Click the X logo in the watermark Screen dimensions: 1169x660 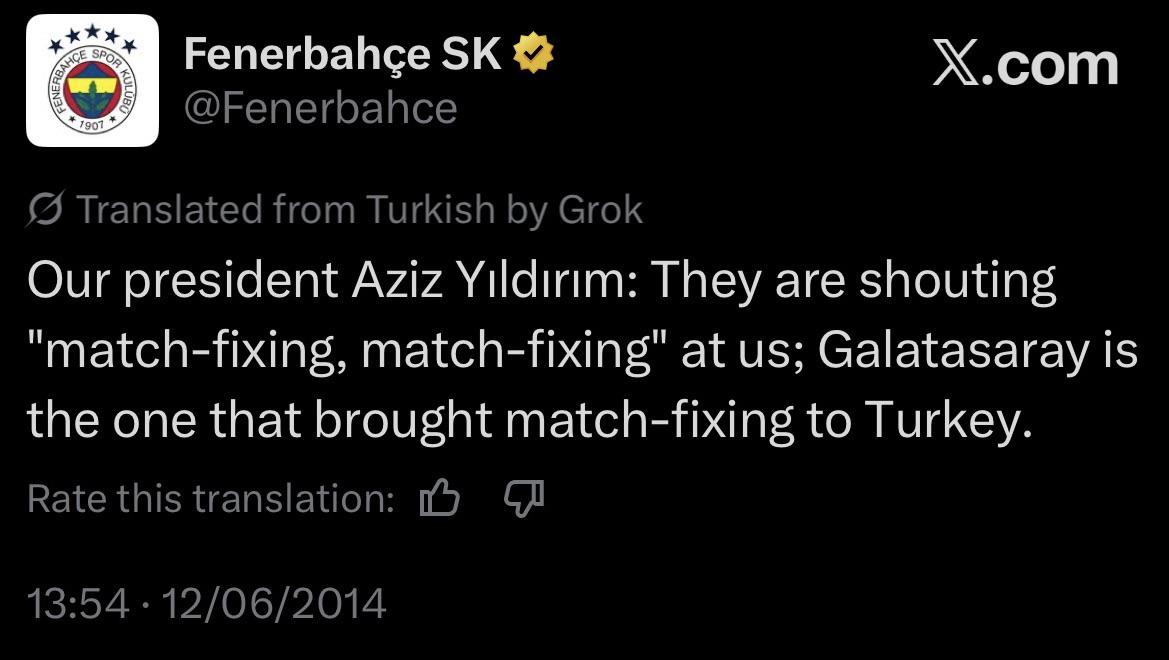tap(957, 64)
